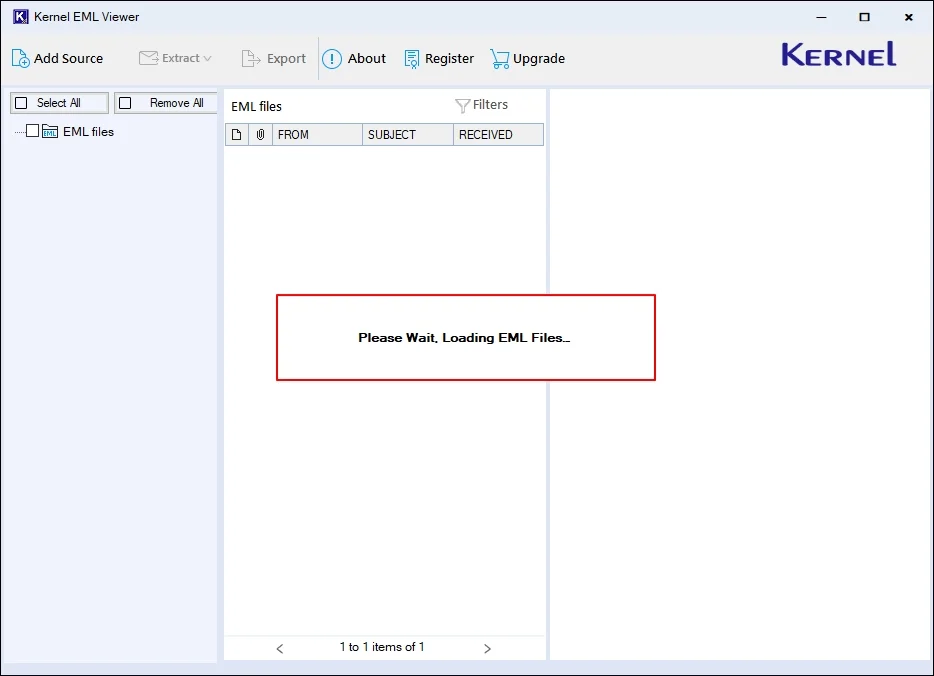Sort by the SUBJECT column header
The height and width of the screenshot is (676, 934).
407,135
